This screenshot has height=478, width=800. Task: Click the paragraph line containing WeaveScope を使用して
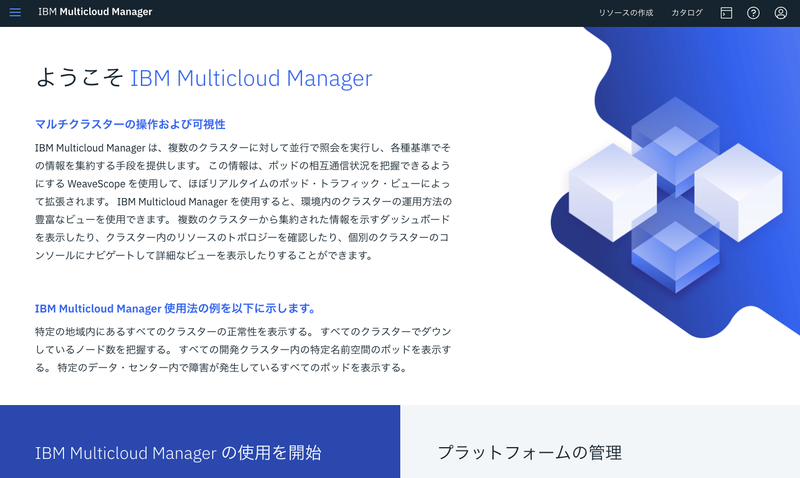tap(243, 184)
